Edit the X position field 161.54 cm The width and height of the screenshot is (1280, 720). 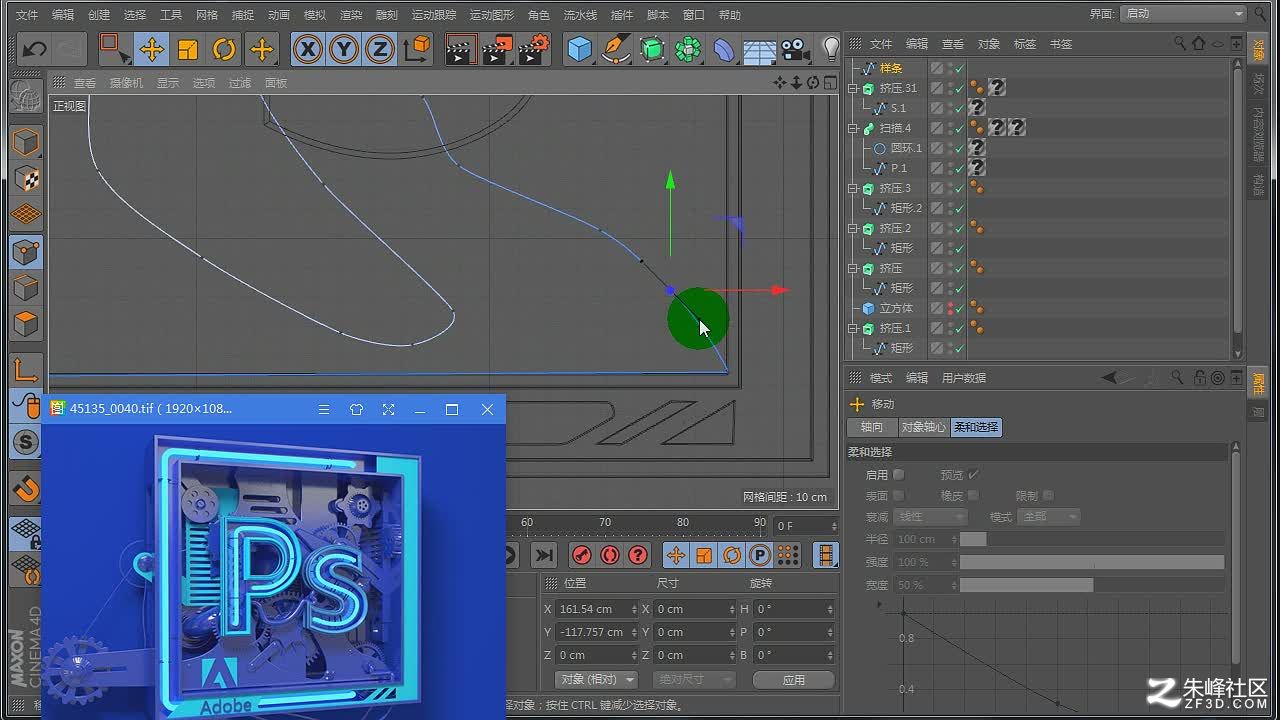pos(596,609)
